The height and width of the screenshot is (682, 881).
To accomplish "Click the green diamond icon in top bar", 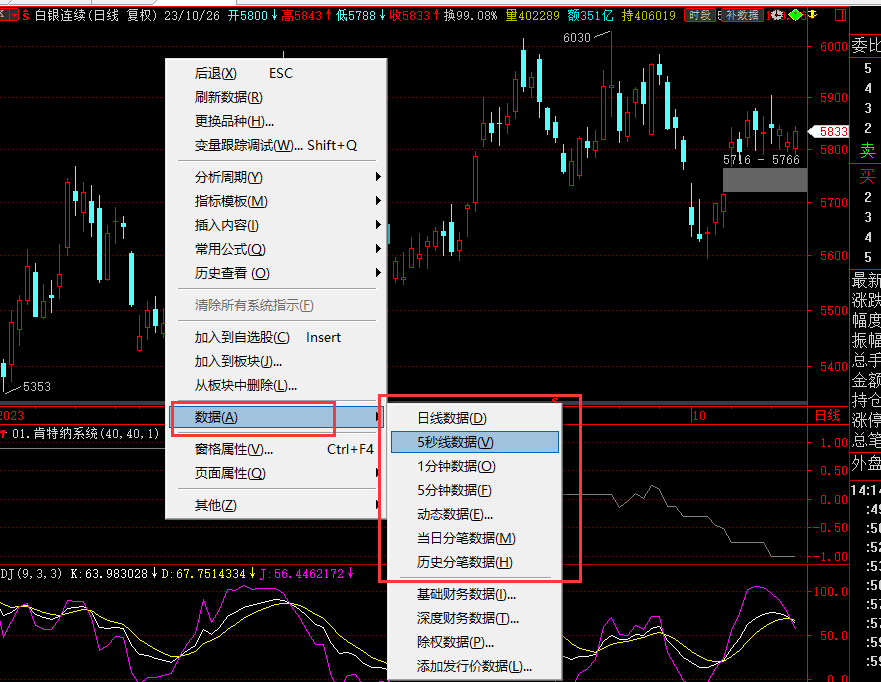I will point(796,15).
